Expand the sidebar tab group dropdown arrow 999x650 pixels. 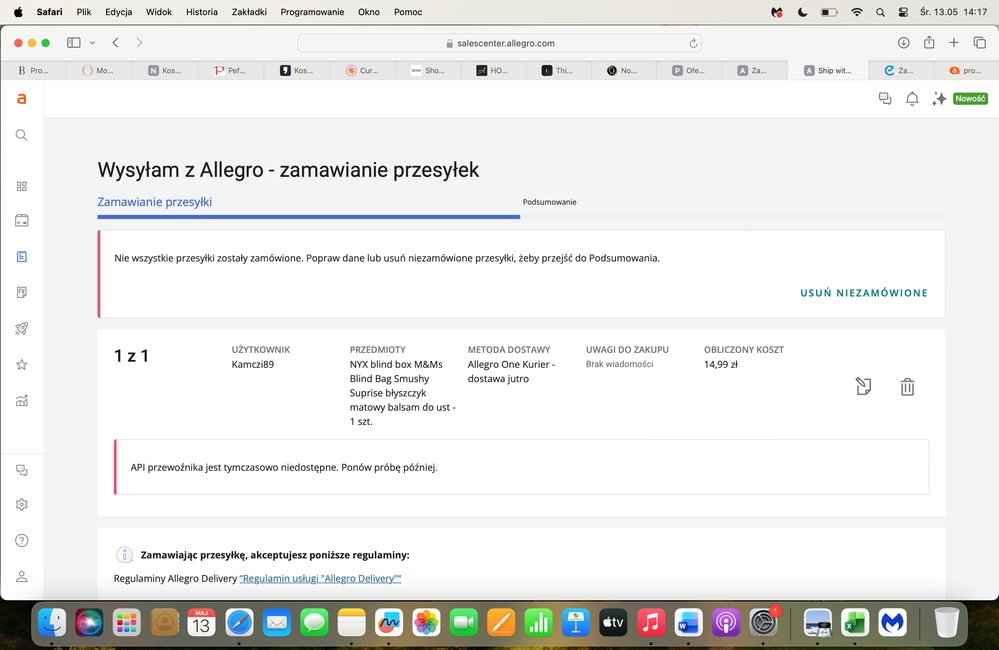[x=92, y=43]
